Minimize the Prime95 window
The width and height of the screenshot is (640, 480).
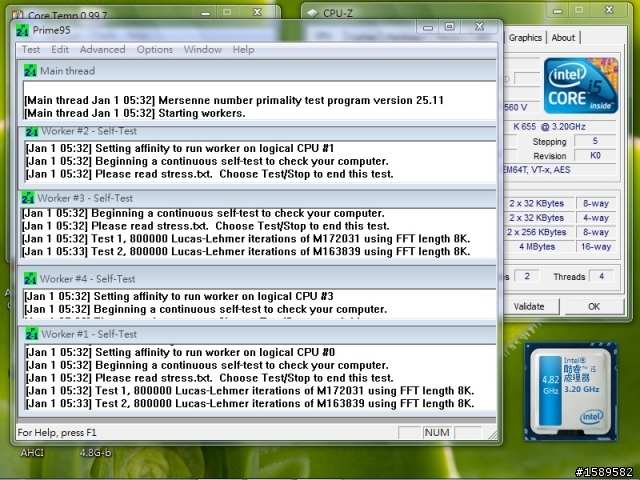[x=428, y=27]
